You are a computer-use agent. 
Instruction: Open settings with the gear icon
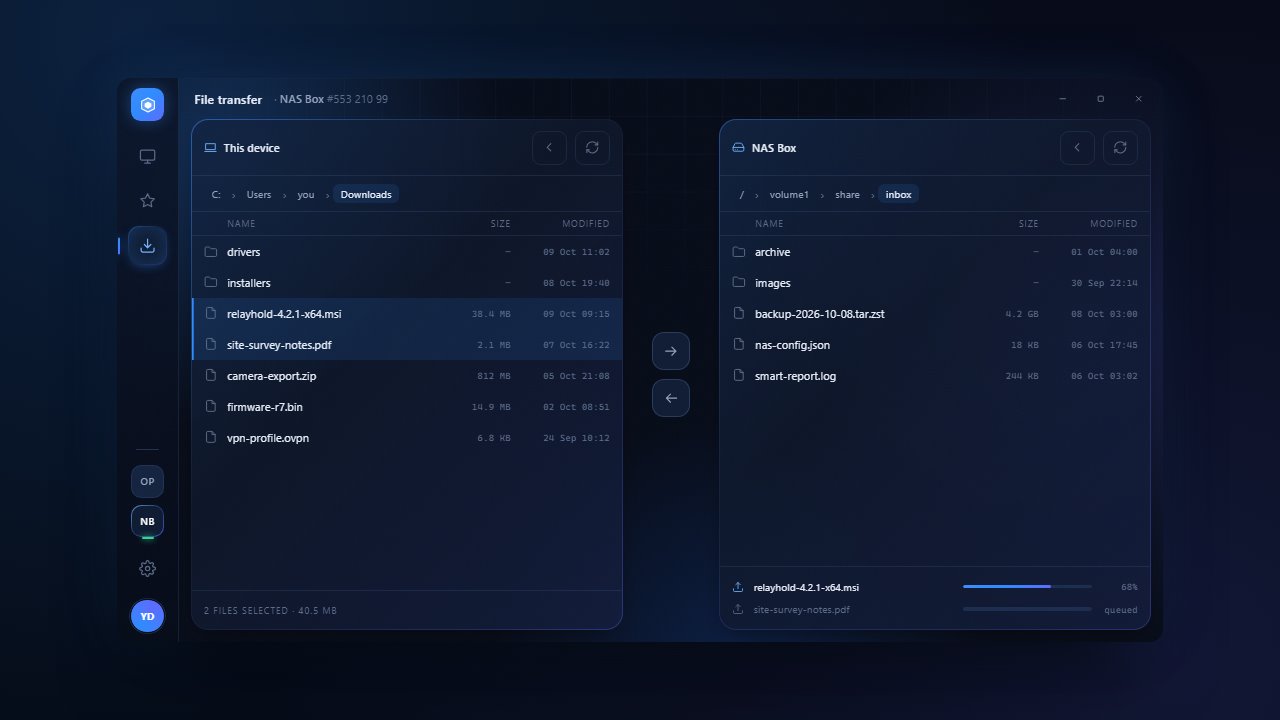click(147, 569)
